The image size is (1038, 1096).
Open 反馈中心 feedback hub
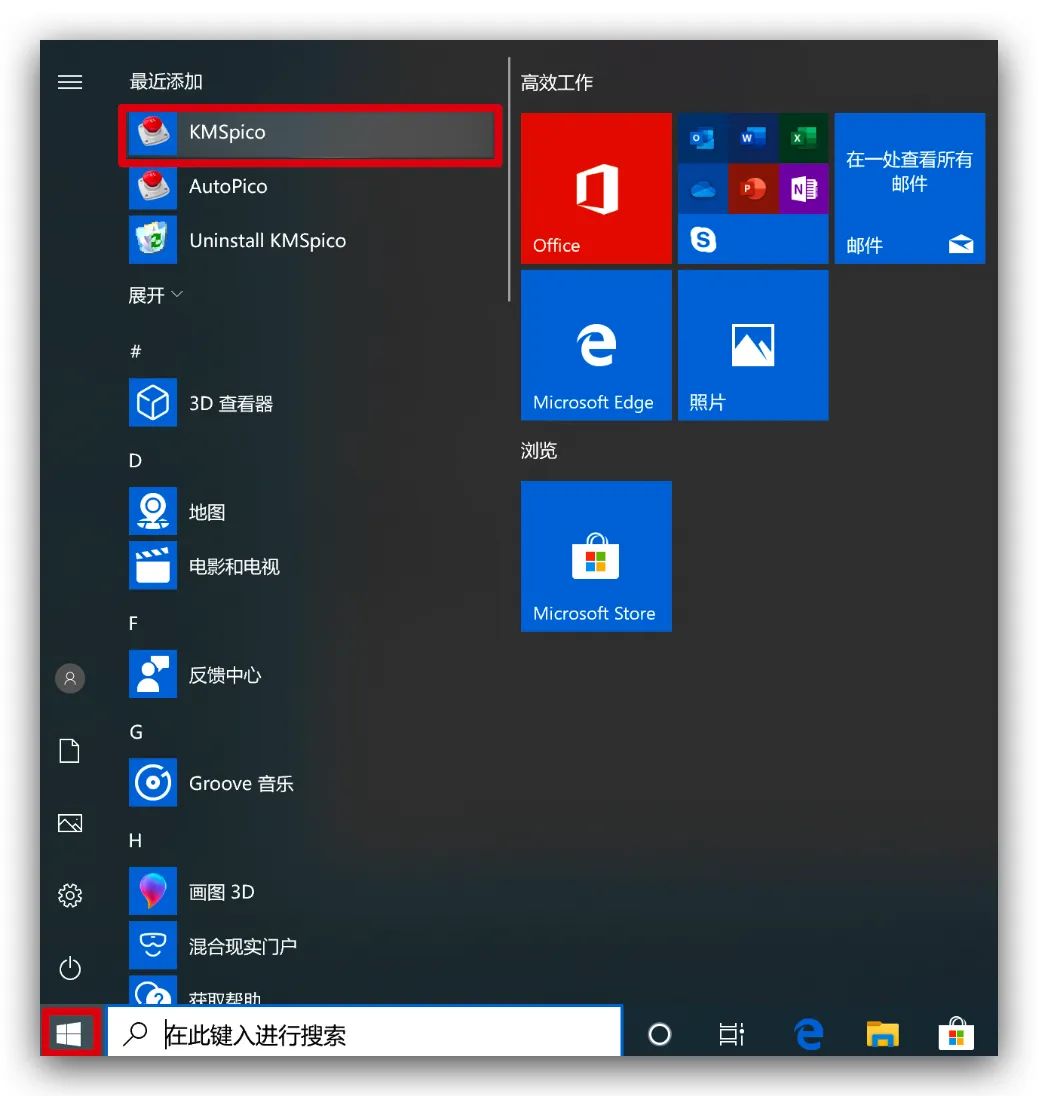(x=310, y=675)
